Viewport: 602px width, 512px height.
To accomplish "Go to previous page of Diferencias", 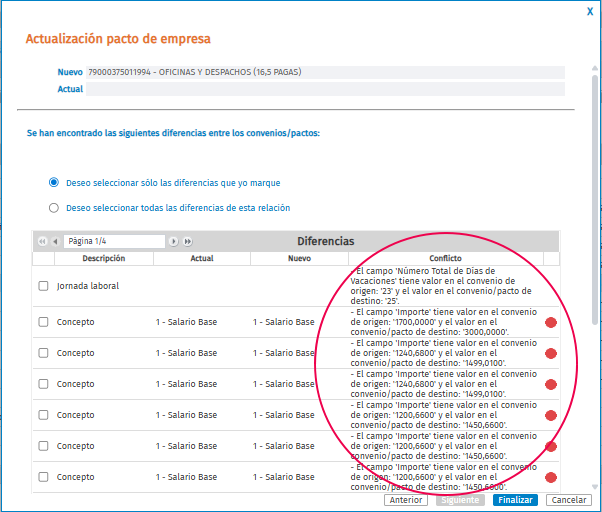I will pyautogui.click(x=55, y=241).
